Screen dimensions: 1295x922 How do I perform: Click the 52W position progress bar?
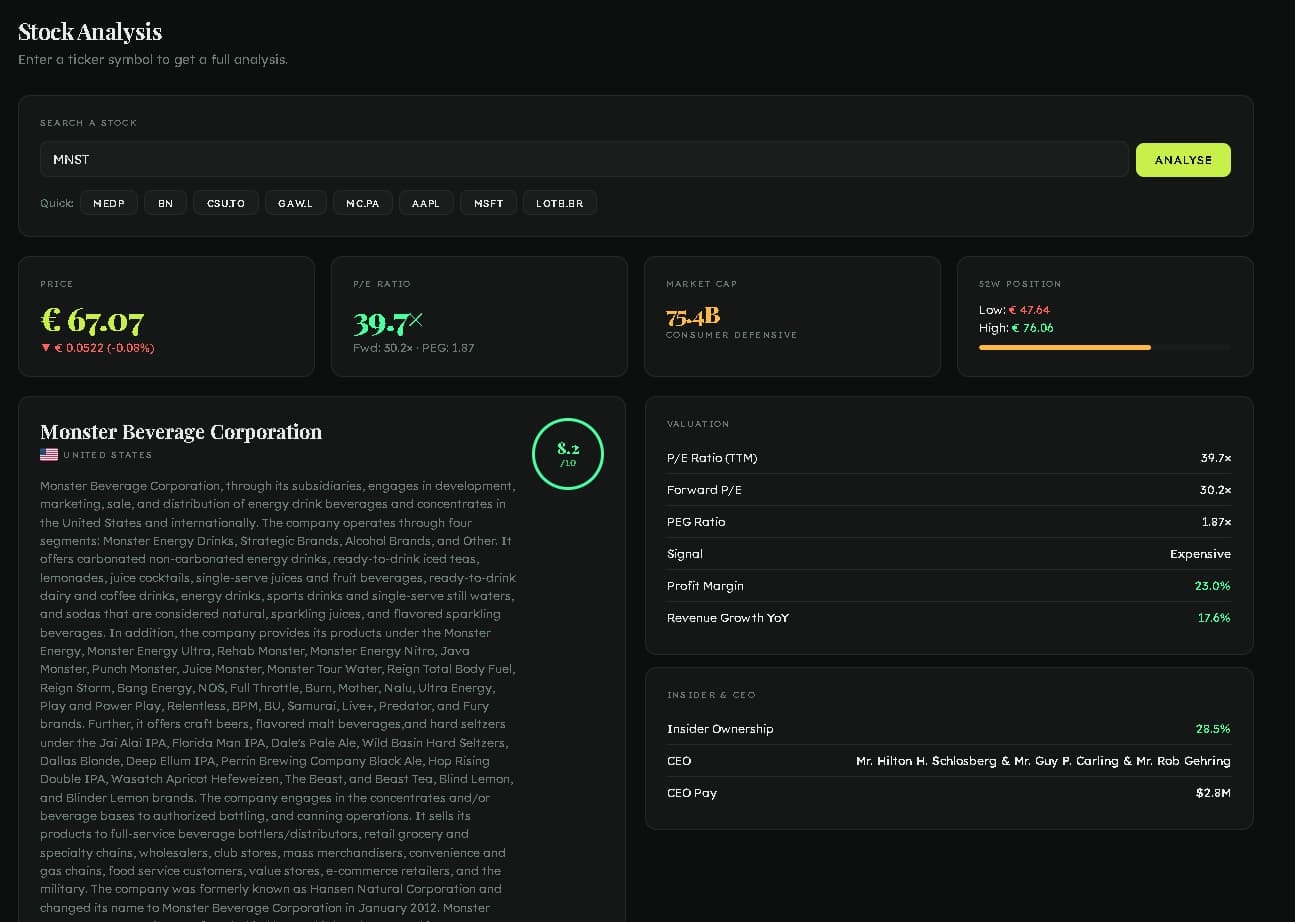pyautogui.click(x=1105, y=347)
